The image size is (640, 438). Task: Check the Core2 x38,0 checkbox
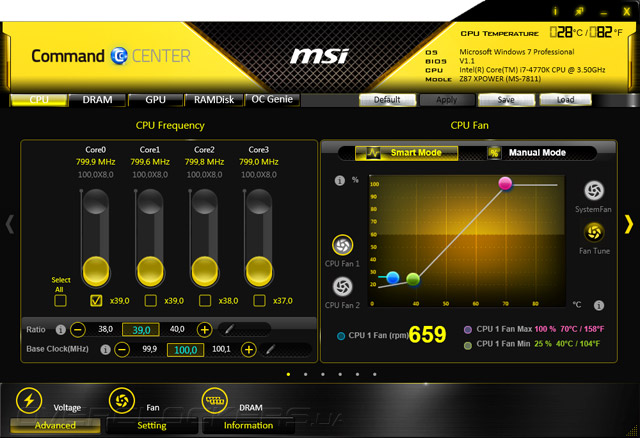[205, 301]
